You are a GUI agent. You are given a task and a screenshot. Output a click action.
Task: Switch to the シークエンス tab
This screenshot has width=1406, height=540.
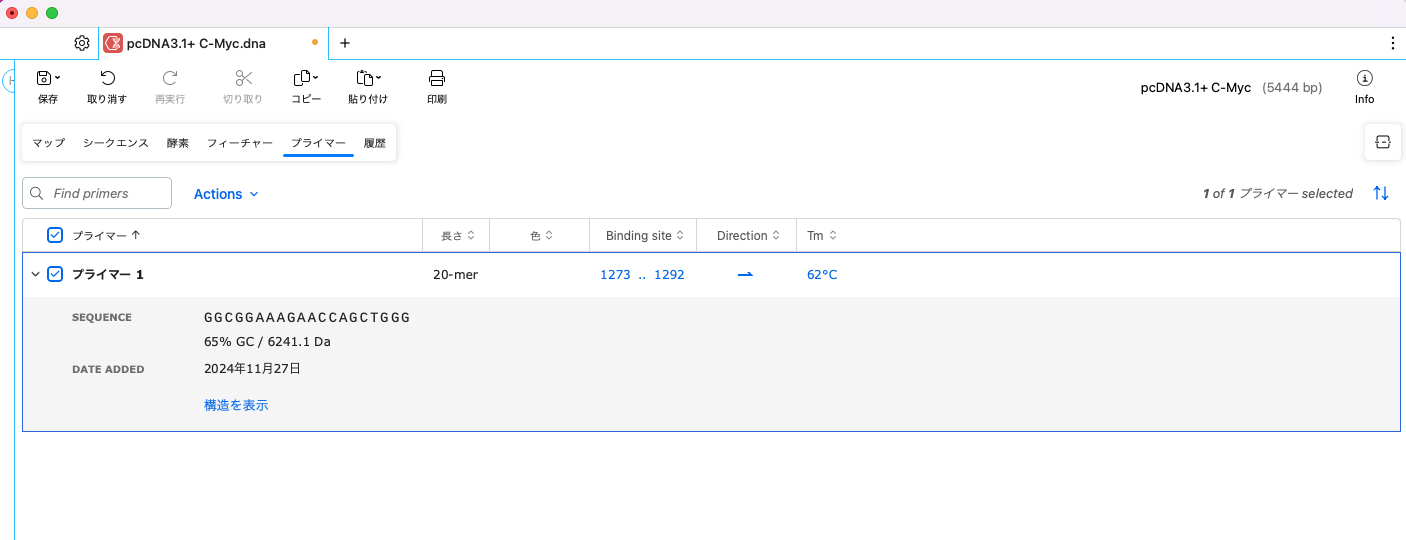tap(116, 143)
